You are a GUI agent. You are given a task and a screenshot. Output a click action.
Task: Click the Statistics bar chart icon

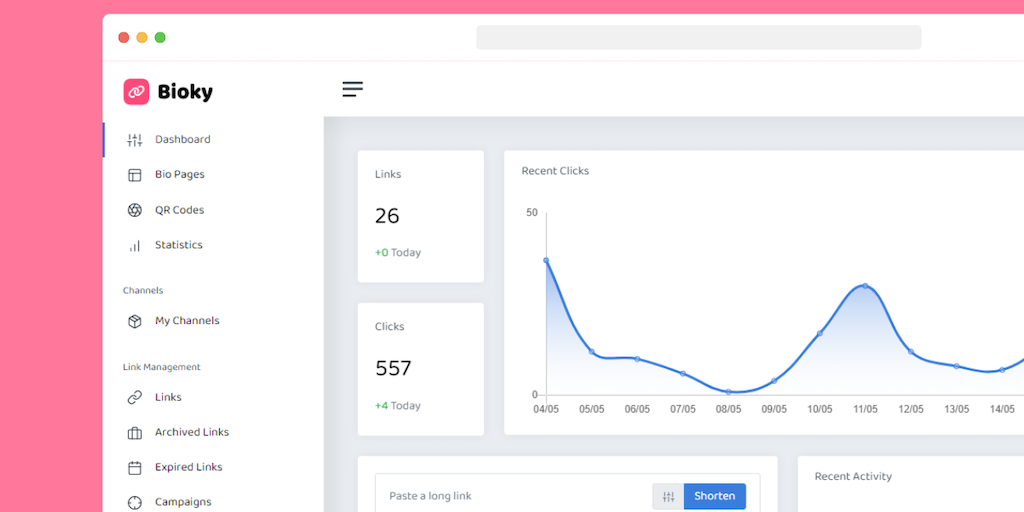click(x=135, y=246)
